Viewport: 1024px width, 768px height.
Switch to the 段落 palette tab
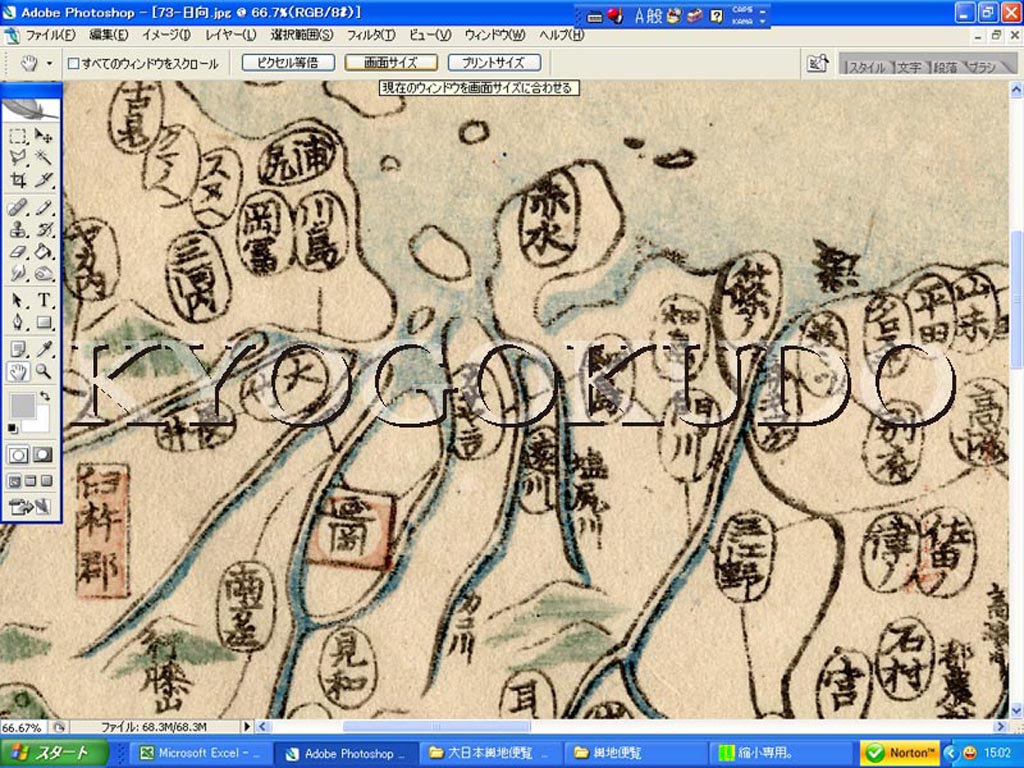coord(945,67)
